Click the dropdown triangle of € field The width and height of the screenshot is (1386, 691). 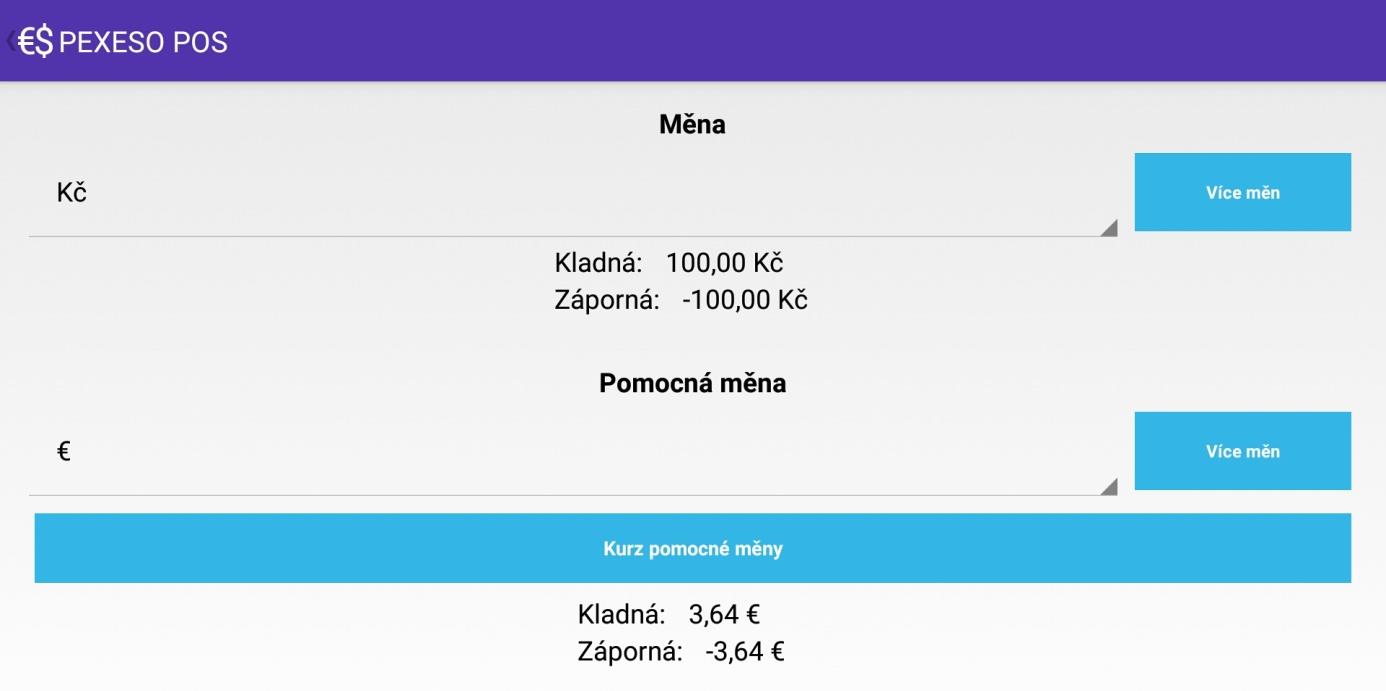tap(1108, 487)
